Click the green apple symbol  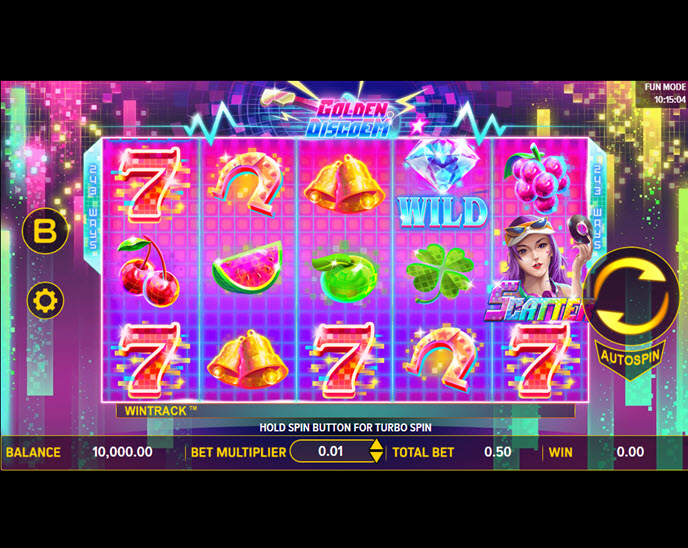pyautogui.click(x=345, y=276)
